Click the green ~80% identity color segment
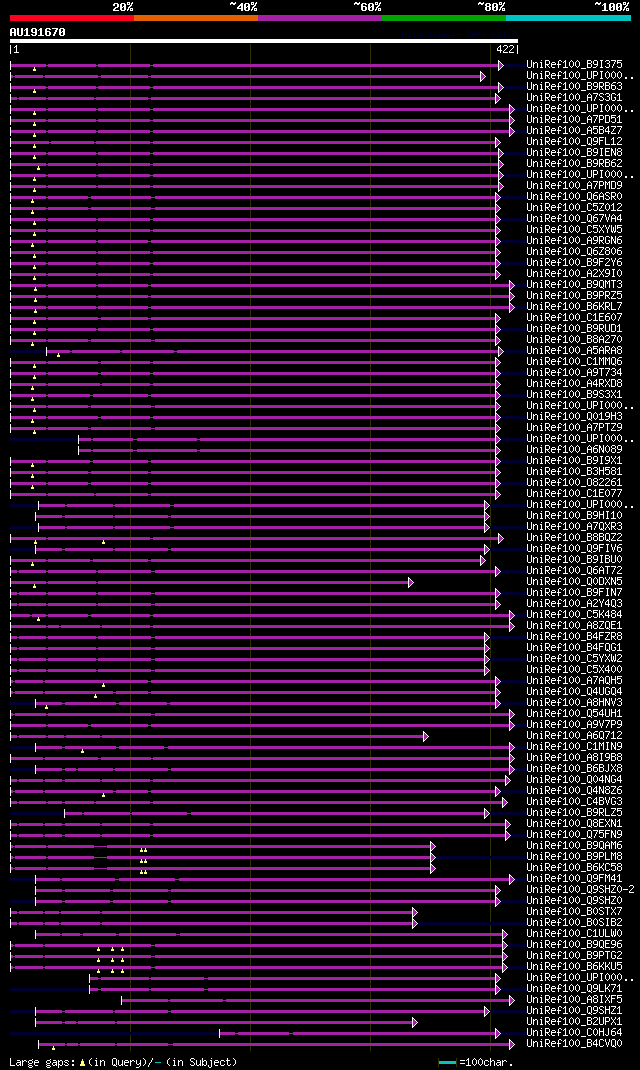The height and width of the screenshot is (1070, 640). [444, 18]
